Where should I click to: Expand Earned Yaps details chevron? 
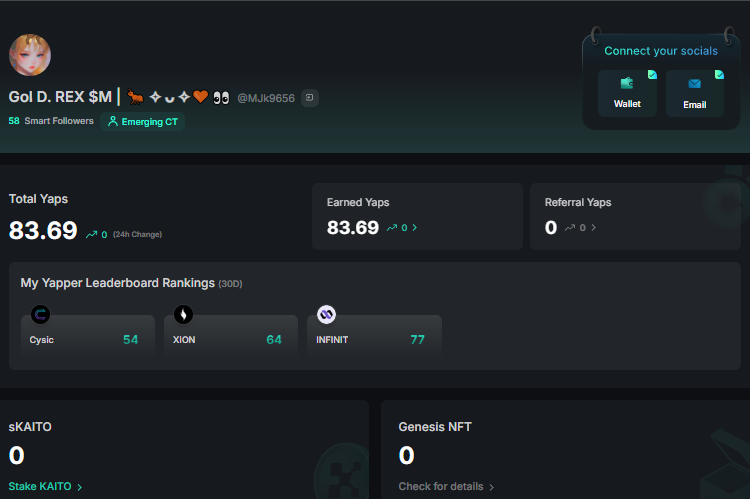pos(415,228)
